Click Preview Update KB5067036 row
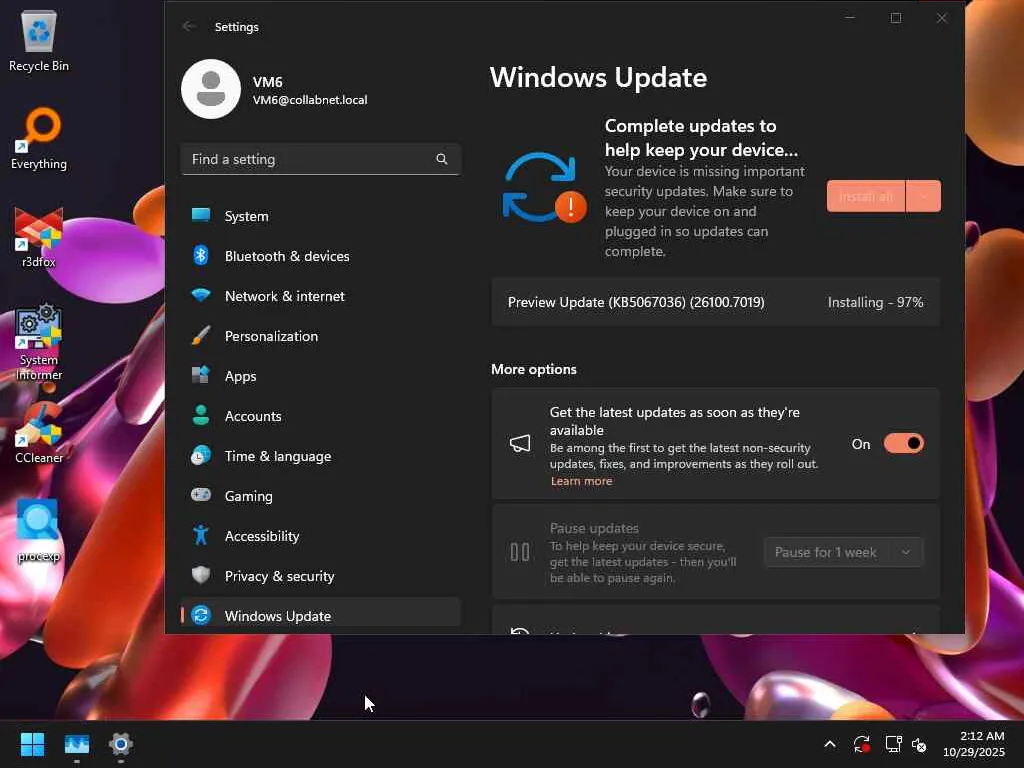 click(716, 302)
